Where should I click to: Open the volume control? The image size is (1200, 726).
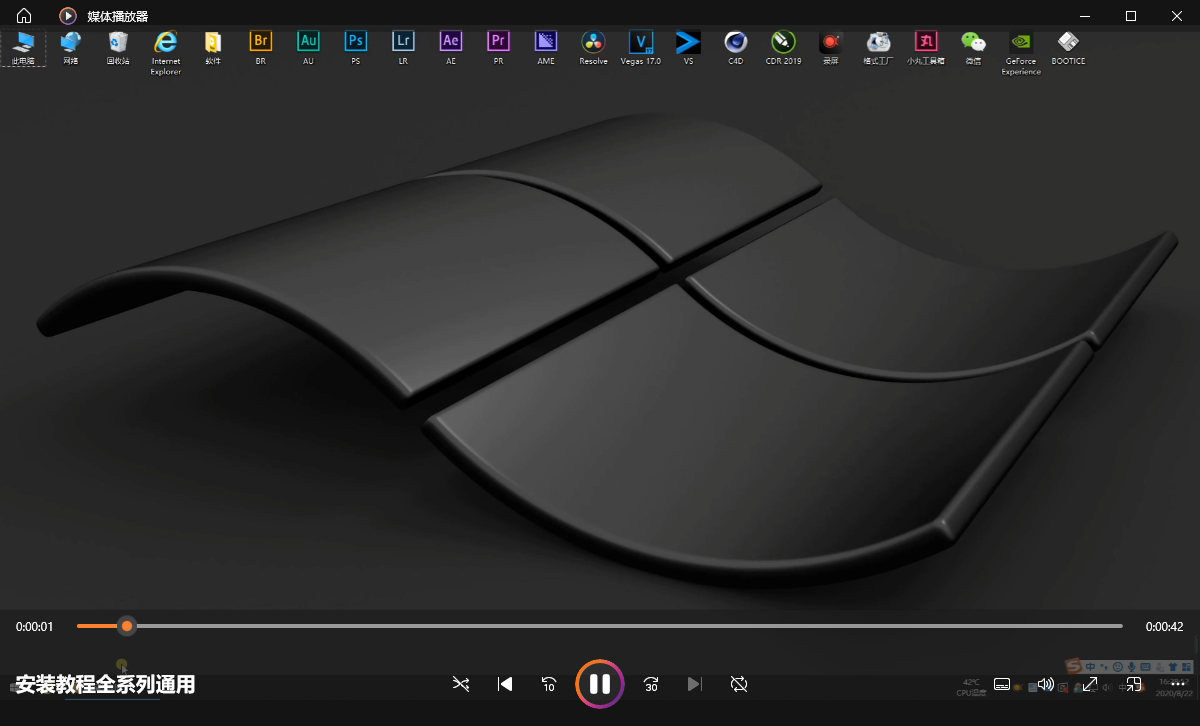tap(1046, 684)
